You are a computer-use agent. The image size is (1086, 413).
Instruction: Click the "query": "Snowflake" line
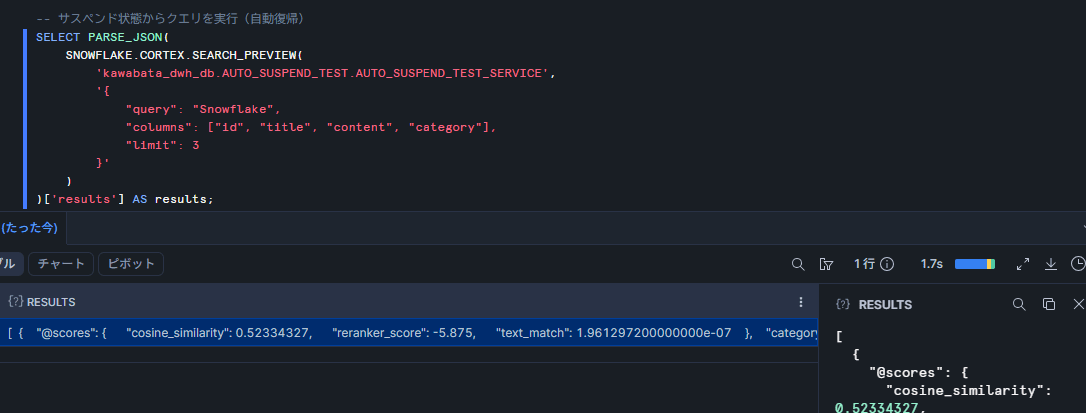[x=204, y=109]
